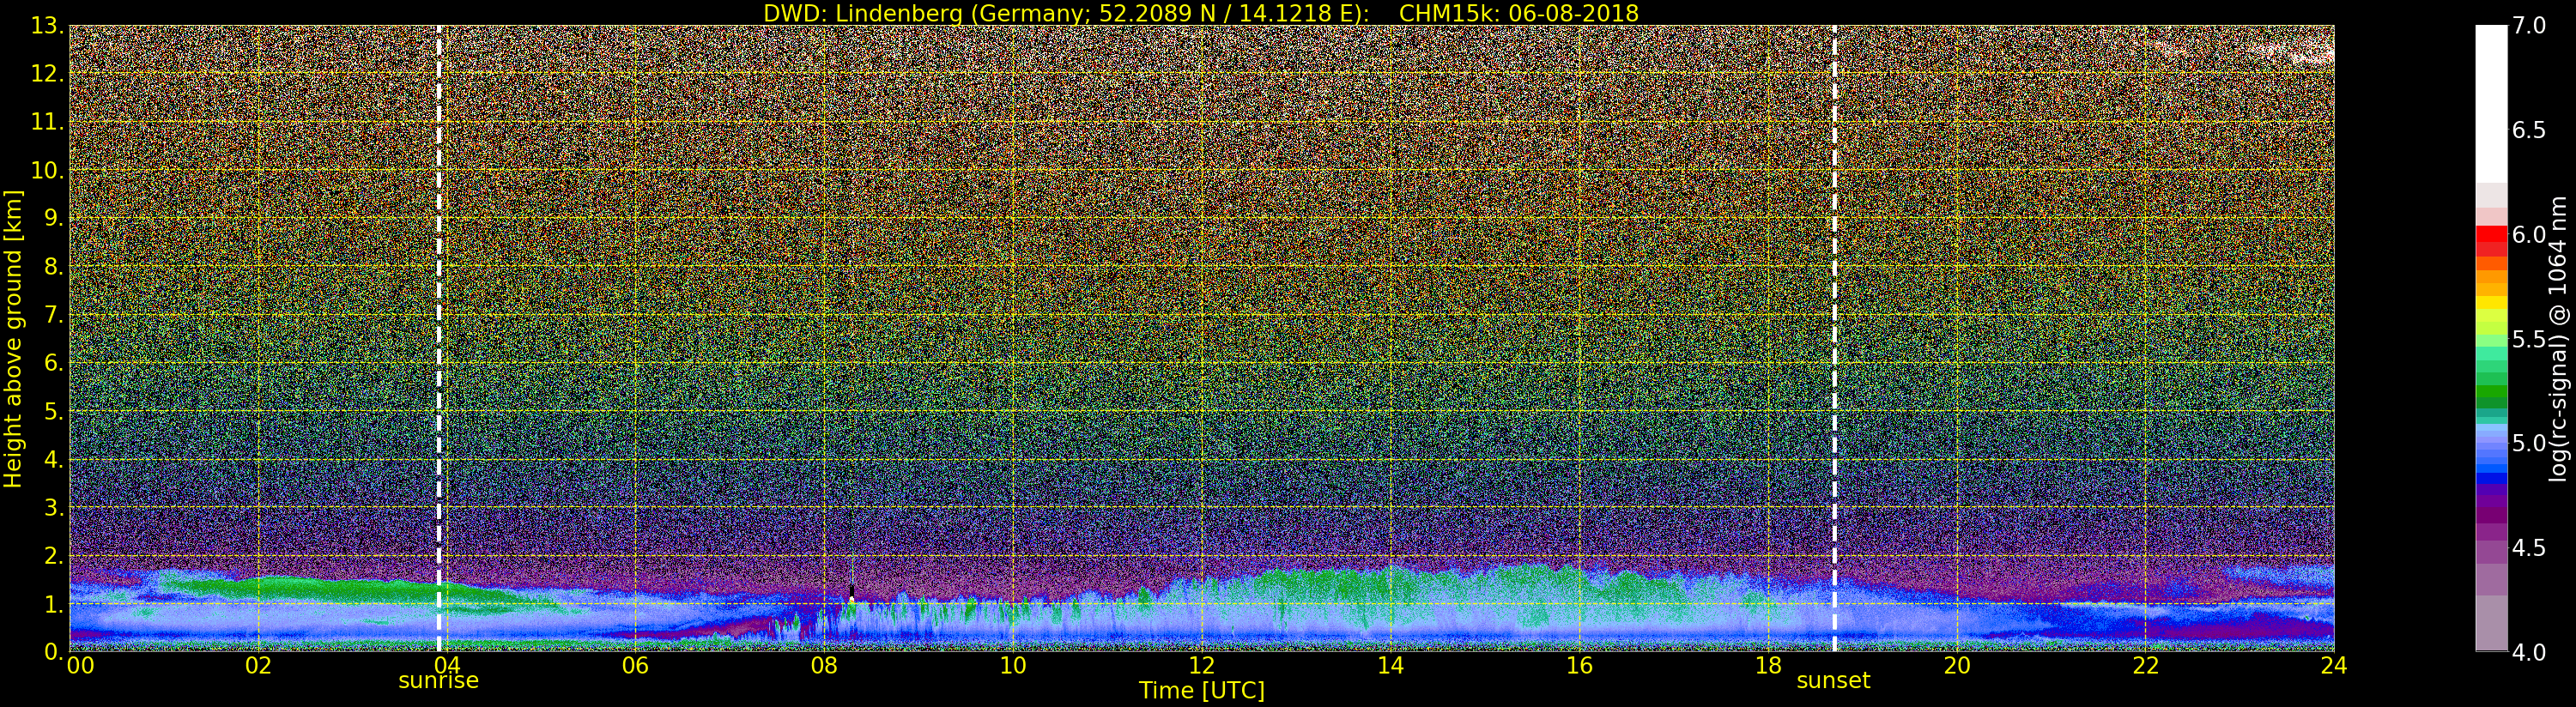Click the height axis tick '10.'
Viewport: 2576px width, 707px height.
click(48, 170)
